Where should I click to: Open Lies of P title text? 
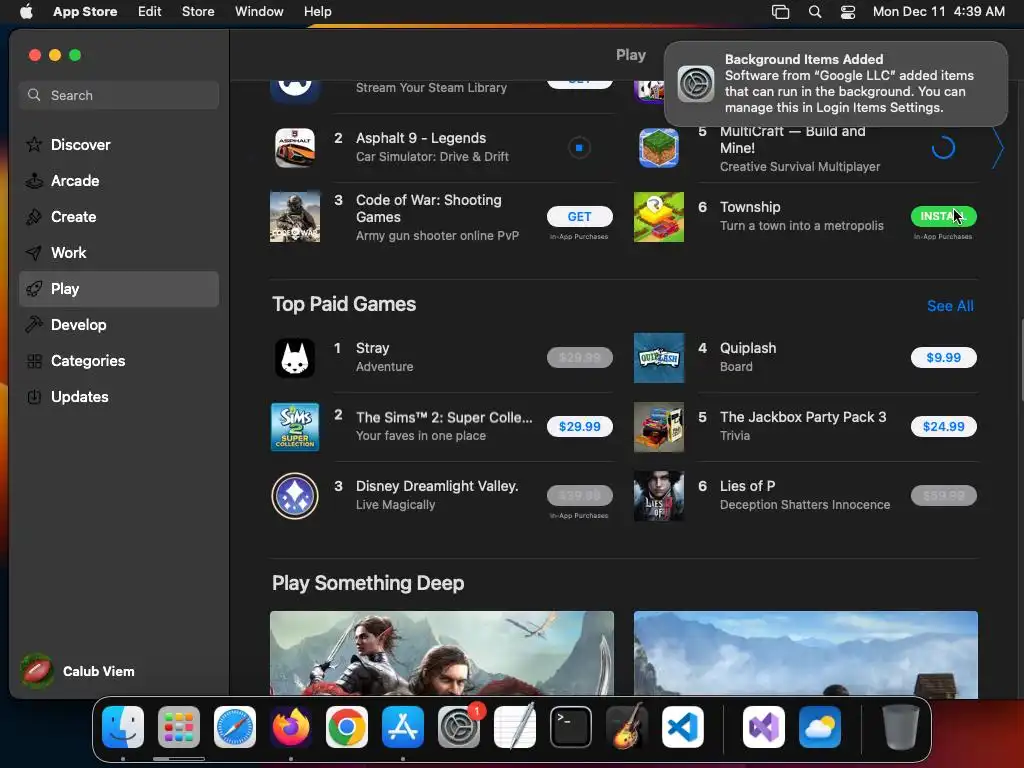pyautogui.click(x=747, y=486)
